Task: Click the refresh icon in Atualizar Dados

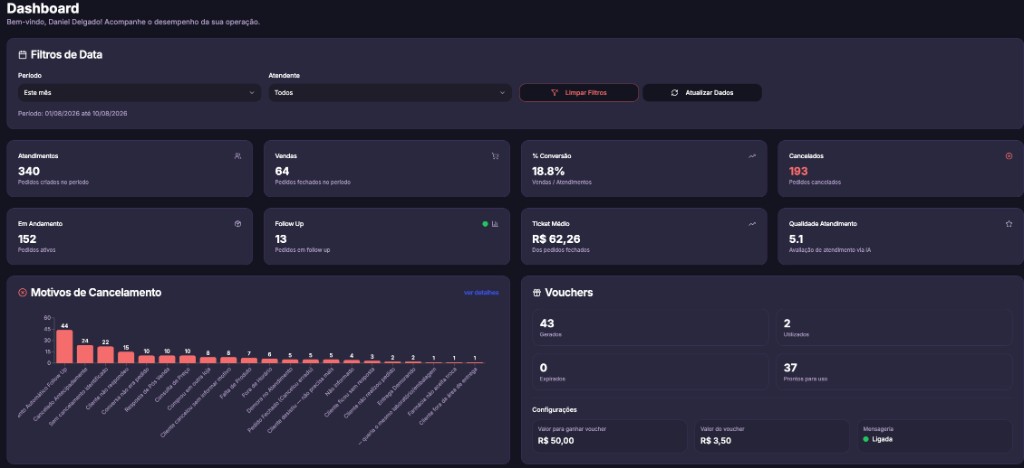Action: pos(675,93)
